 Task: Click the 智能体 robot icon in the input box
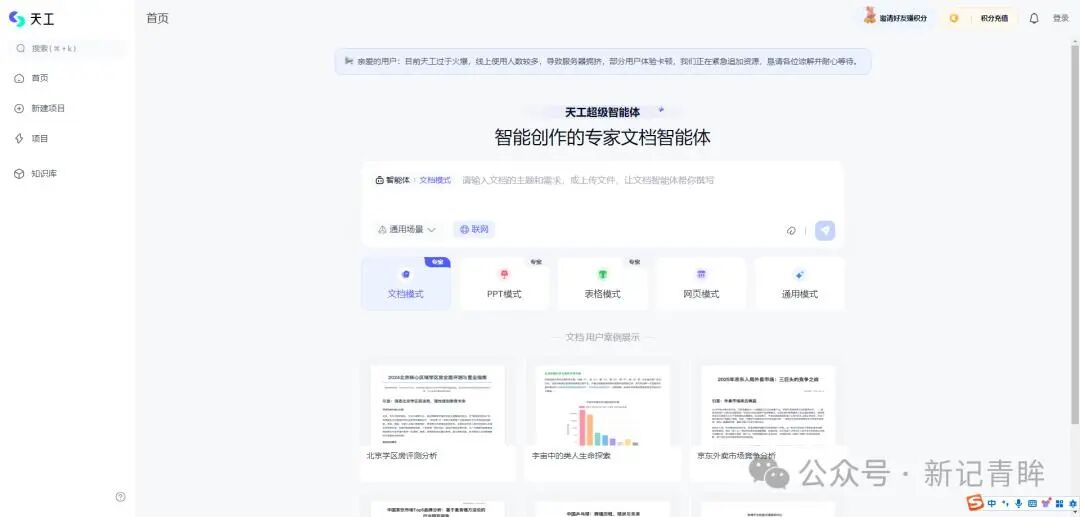[380, 180]
